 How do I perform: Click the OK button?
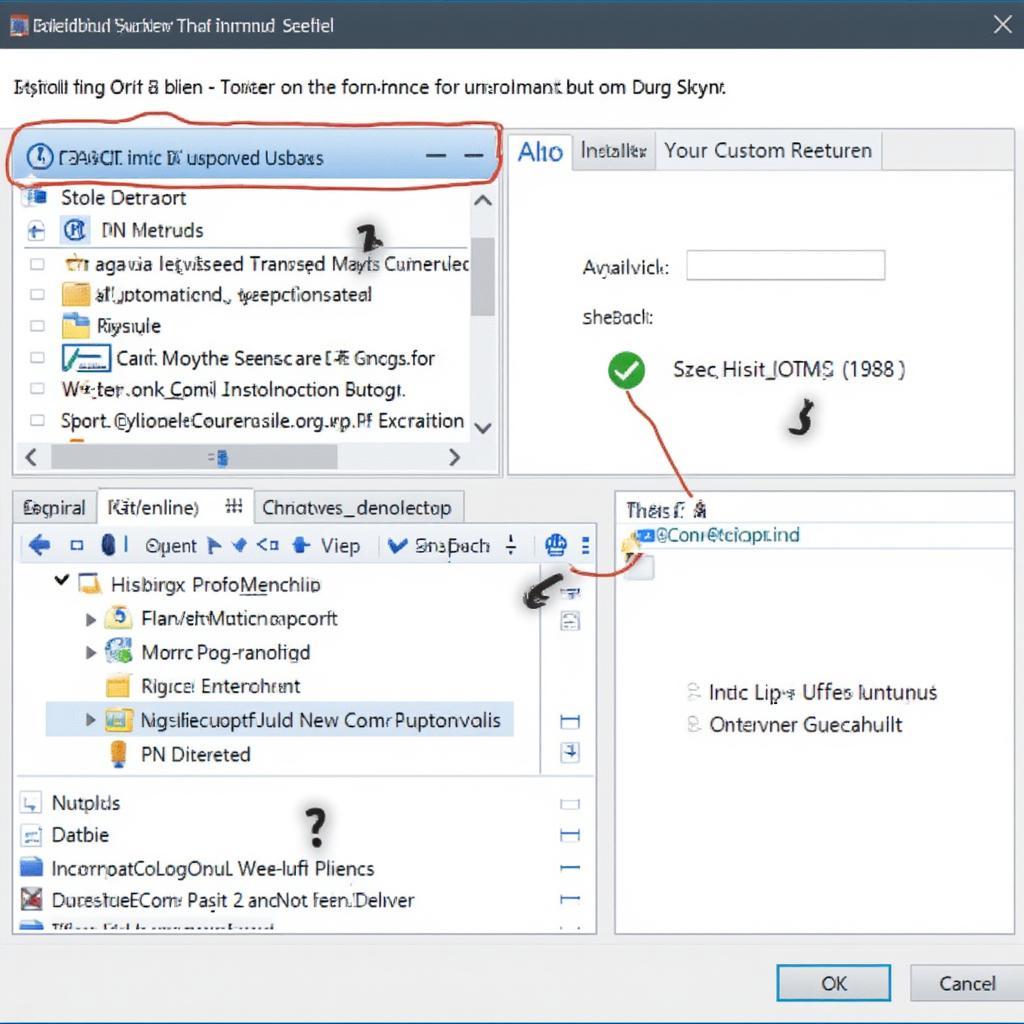pos(833,983)
